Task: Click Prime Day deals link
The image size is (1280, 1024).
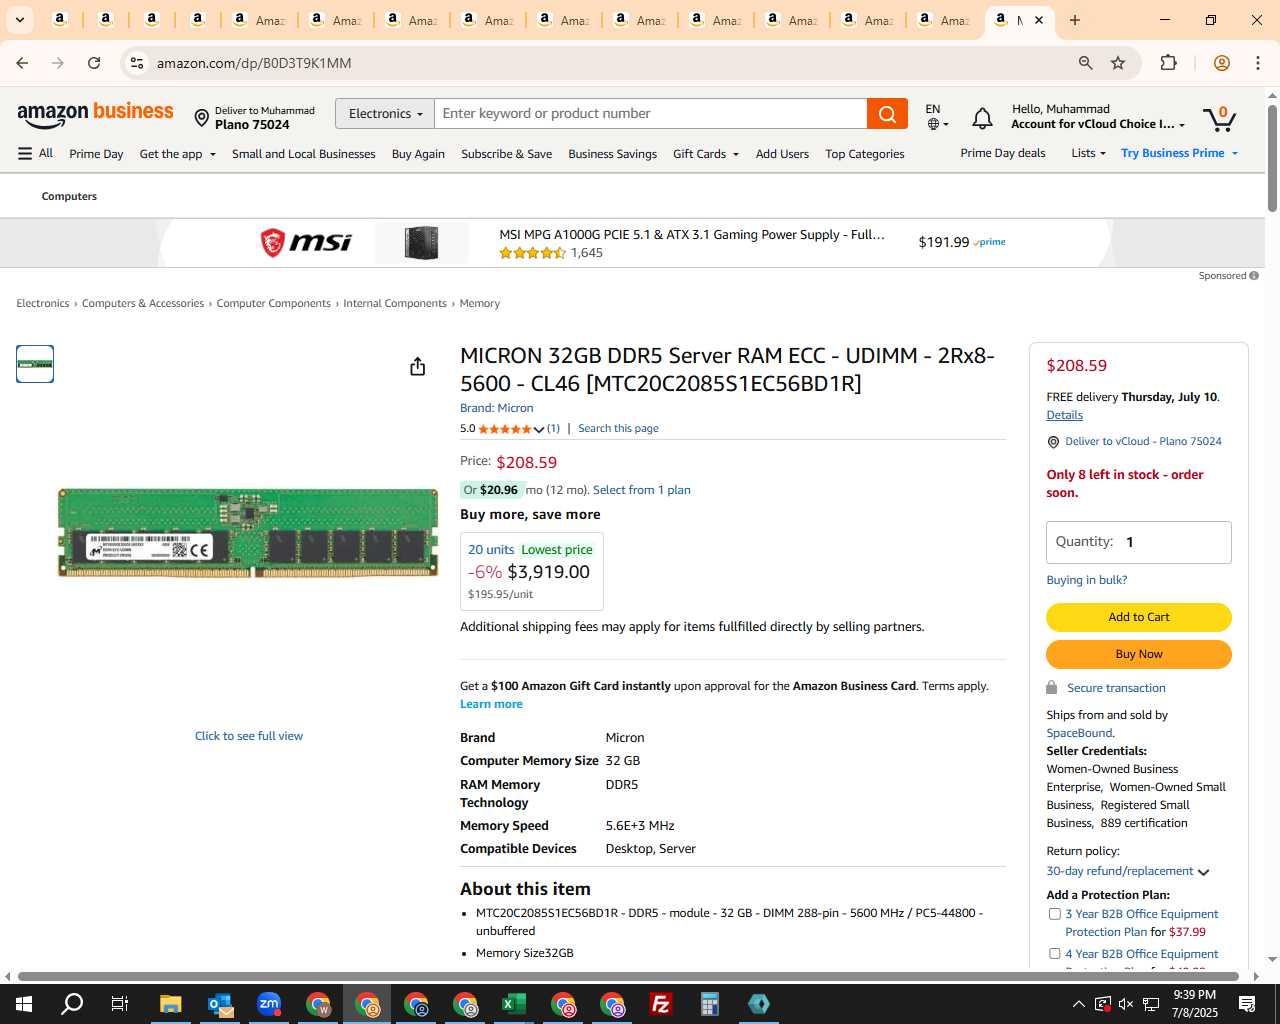Action: 1003,153
